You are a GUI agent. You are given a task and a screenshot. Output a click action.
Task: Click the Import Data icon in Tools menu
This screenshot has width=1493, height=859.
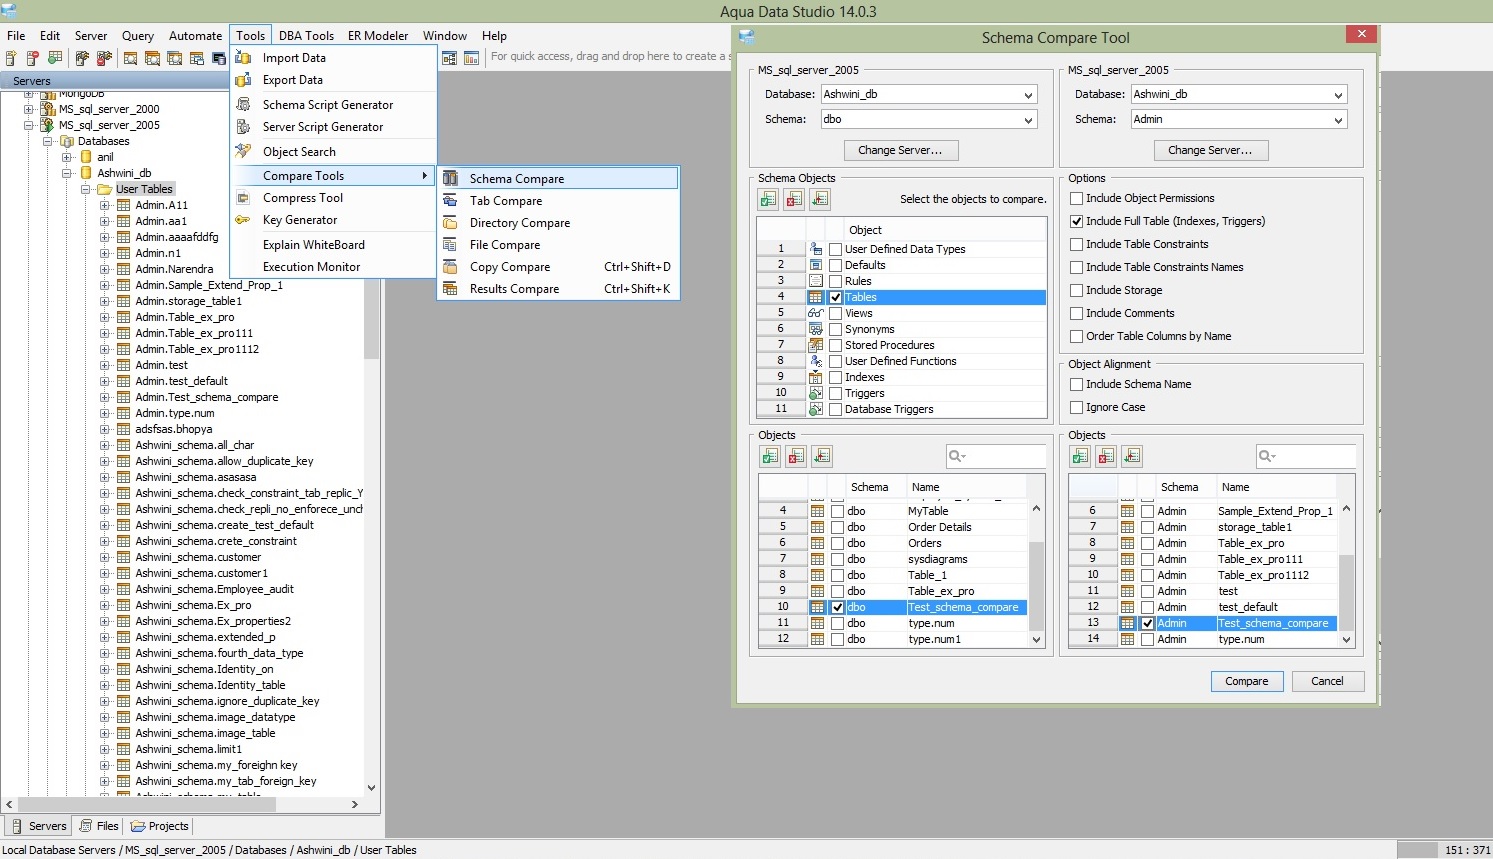coord(243,57)
